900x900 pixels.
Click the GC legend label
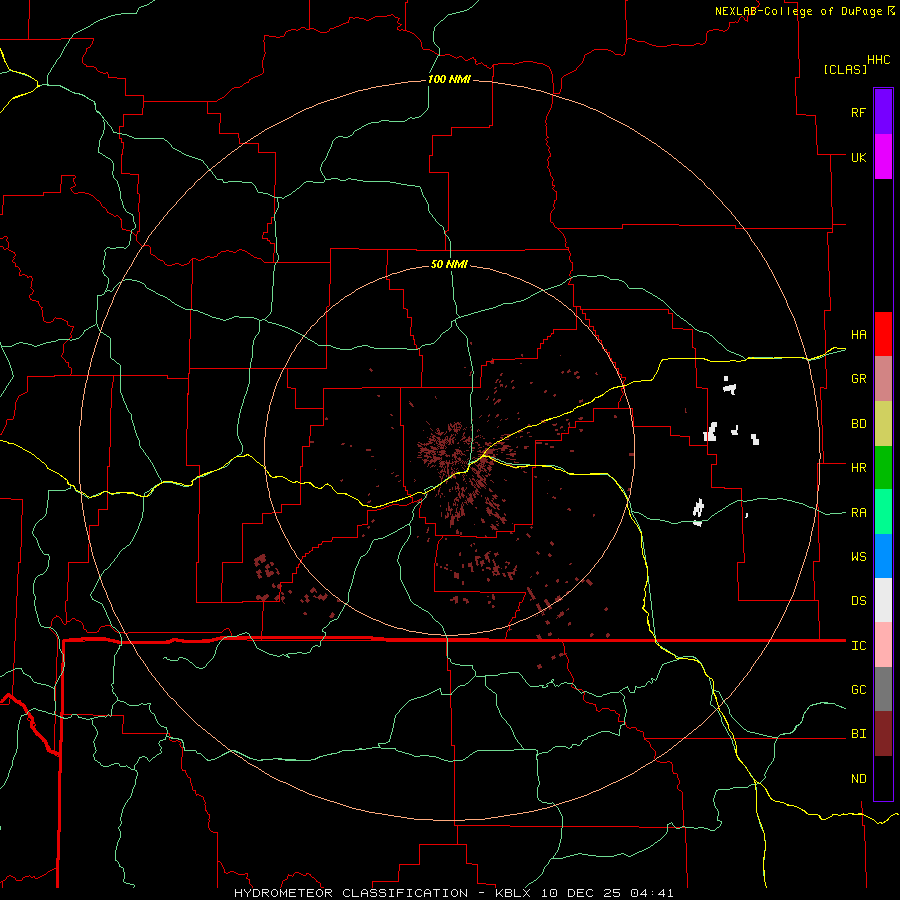[x=858, y=690]
